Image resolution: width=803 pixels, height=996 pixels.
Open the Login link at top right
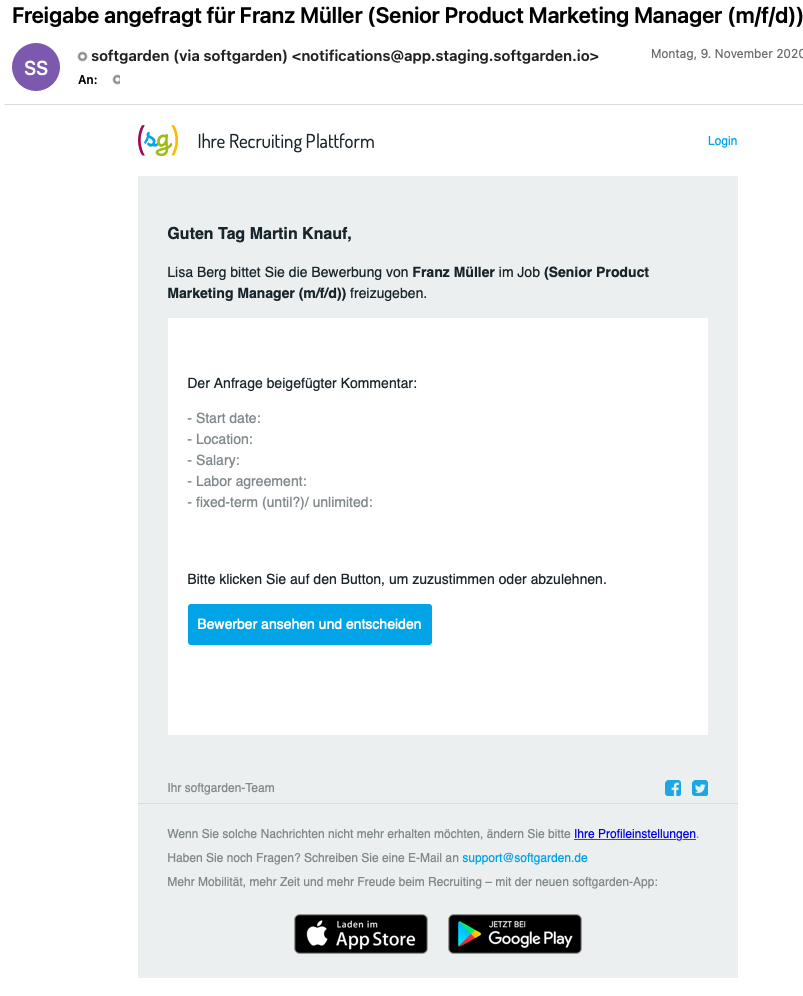(722, 141)
